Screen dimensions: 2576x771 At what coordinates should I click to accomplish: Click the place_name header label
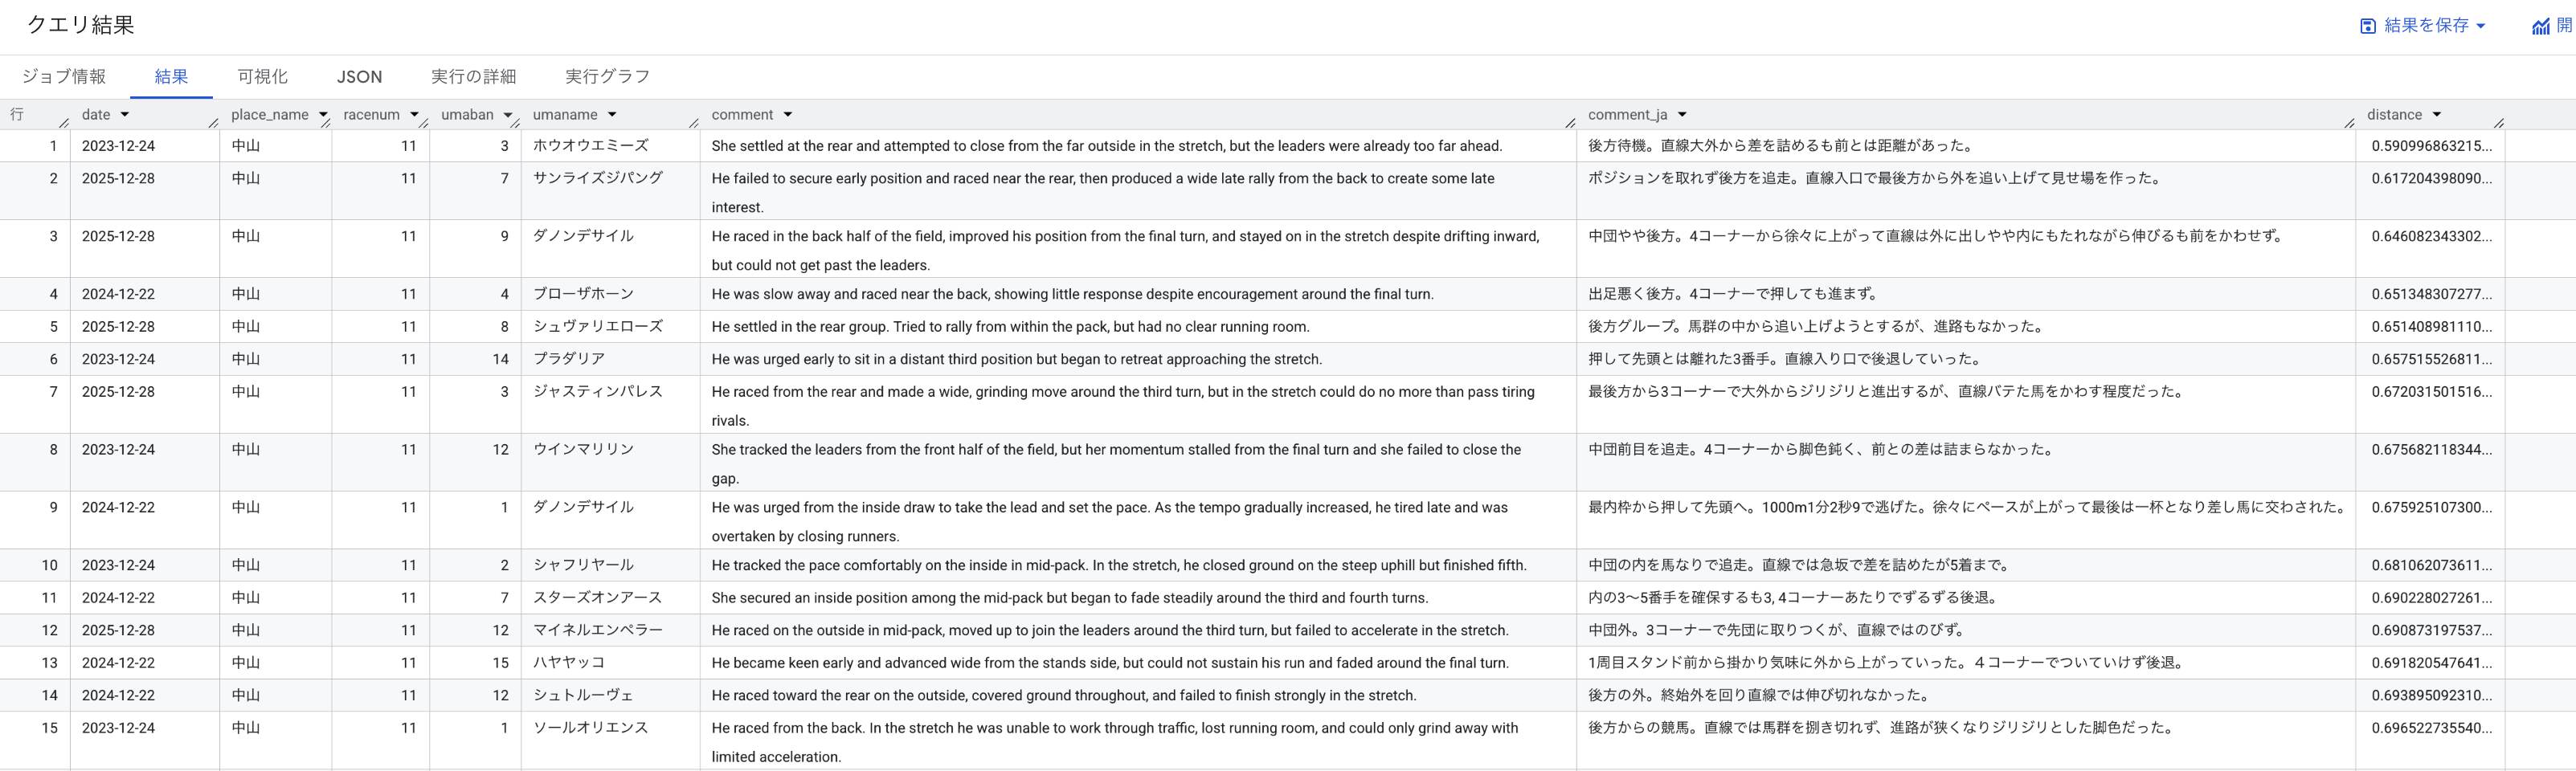(270, 115)
